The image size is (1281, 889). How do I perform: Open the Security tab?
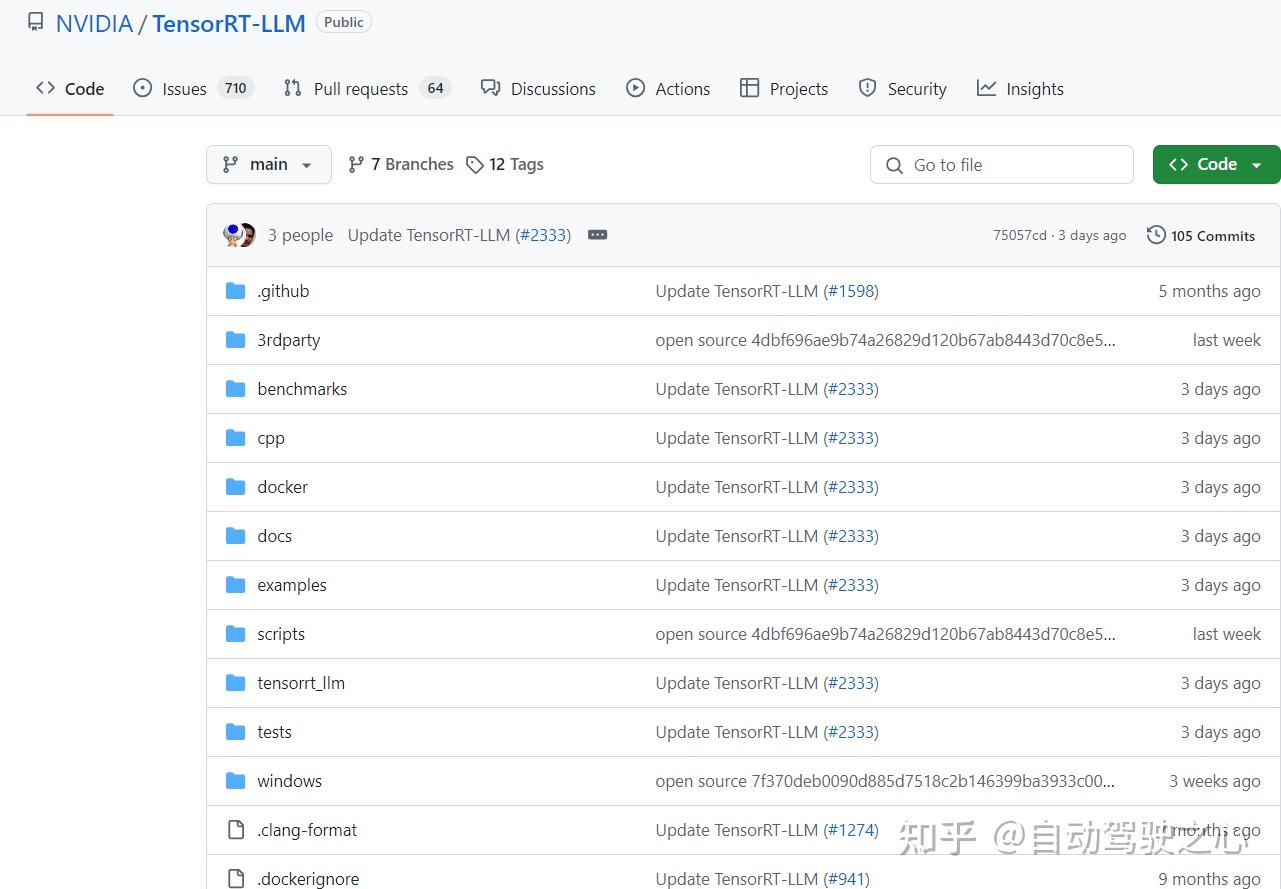tap(902, 89)
